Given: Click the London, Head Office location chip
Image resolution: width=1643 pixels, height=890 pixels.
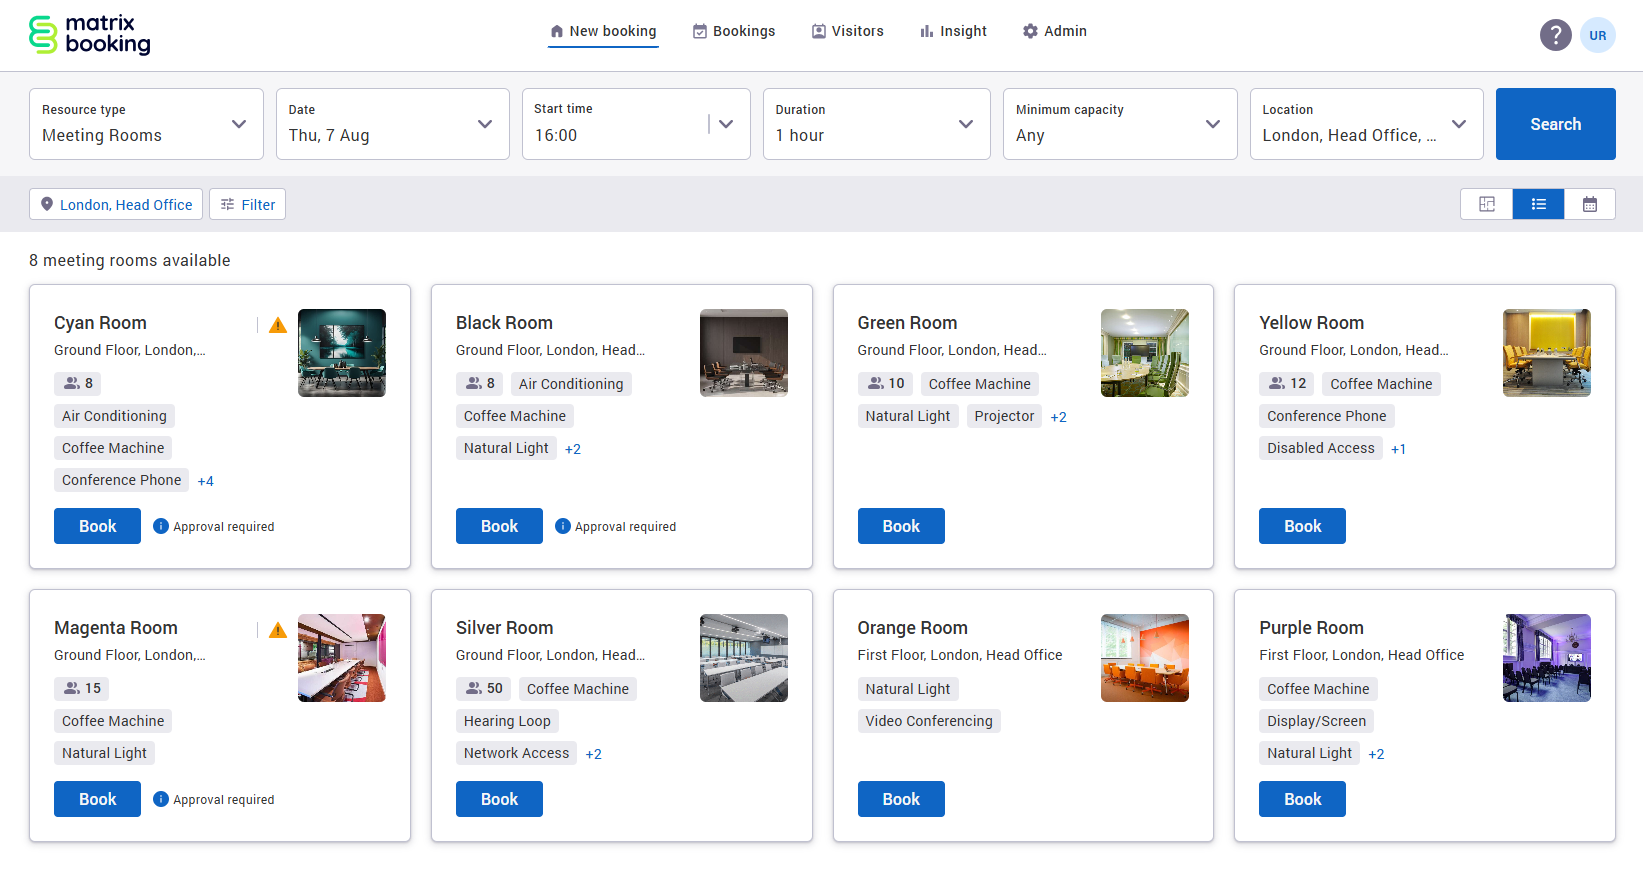Looking at the screenshot, I should point(116,204).
